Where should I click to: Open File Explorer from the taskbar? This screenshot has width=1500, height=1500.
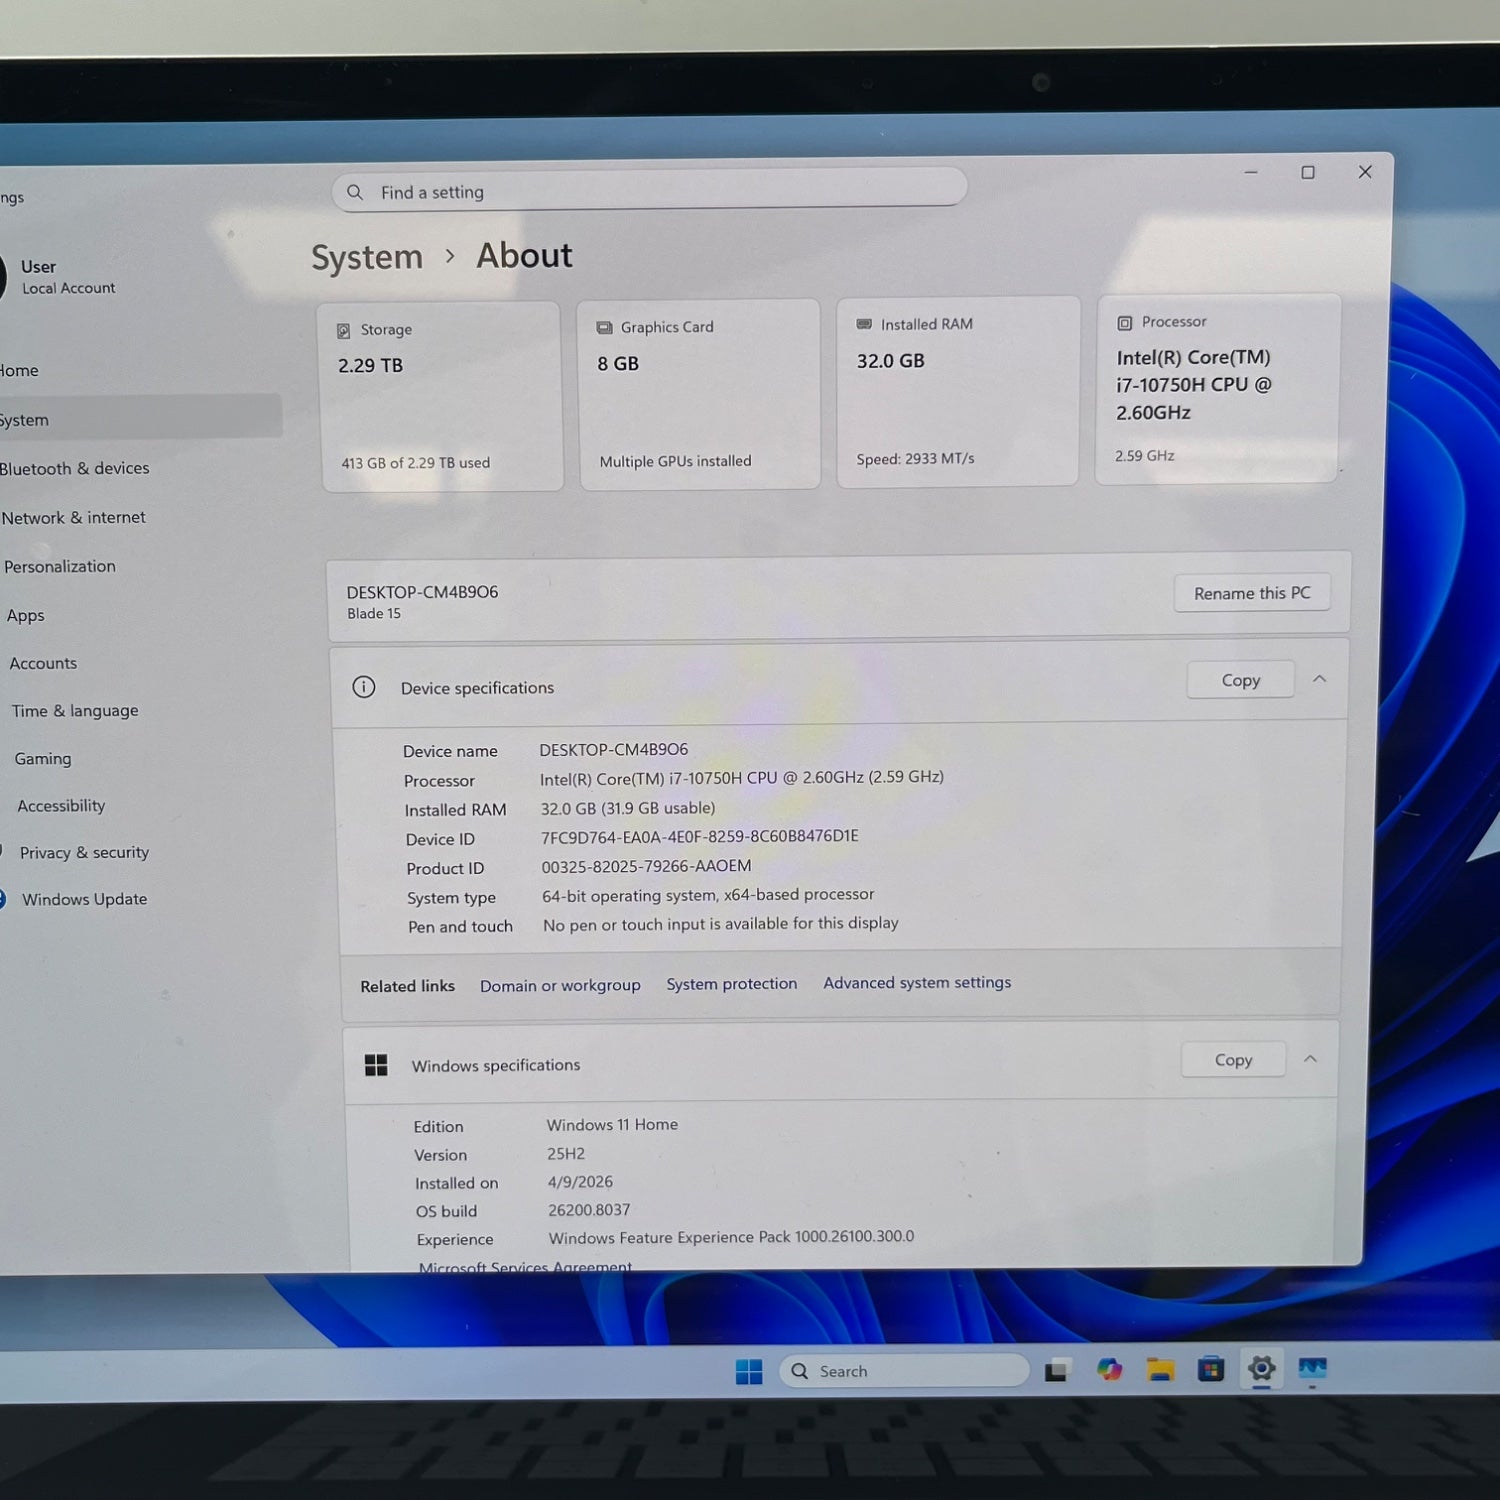pos(1160,1370)
